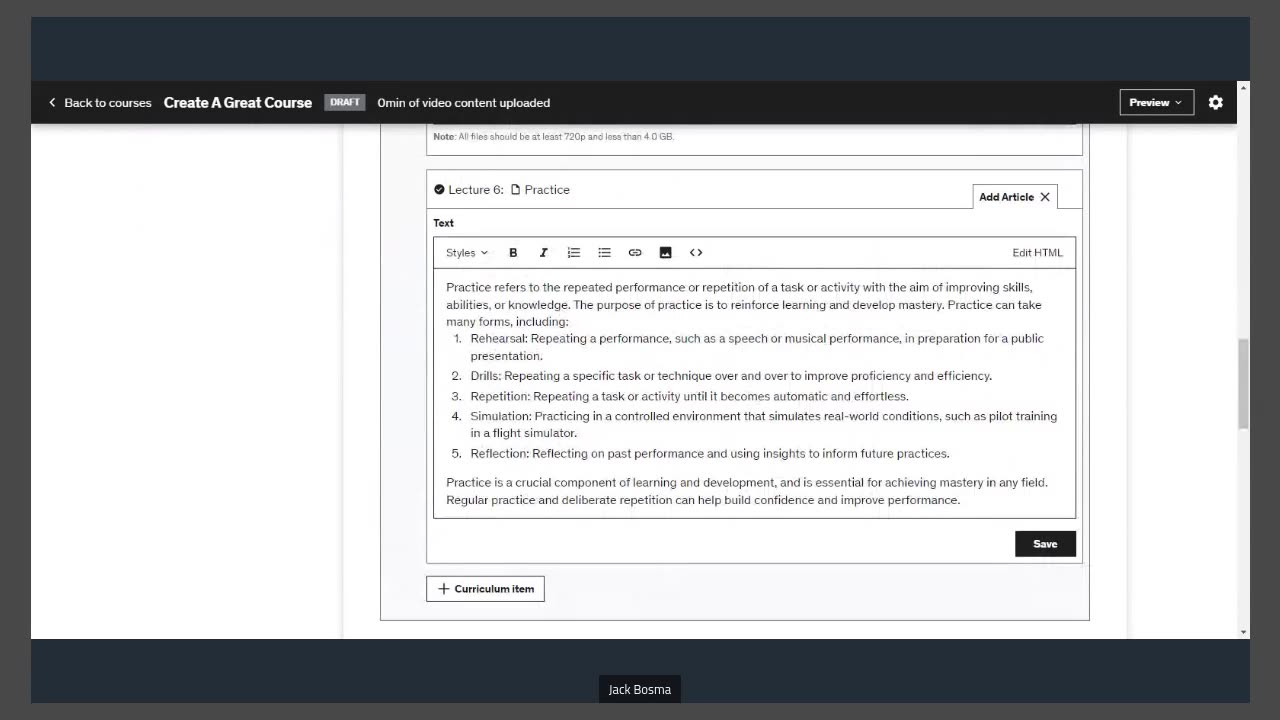
Task: Go back to courses
Action: coord(100,102)
